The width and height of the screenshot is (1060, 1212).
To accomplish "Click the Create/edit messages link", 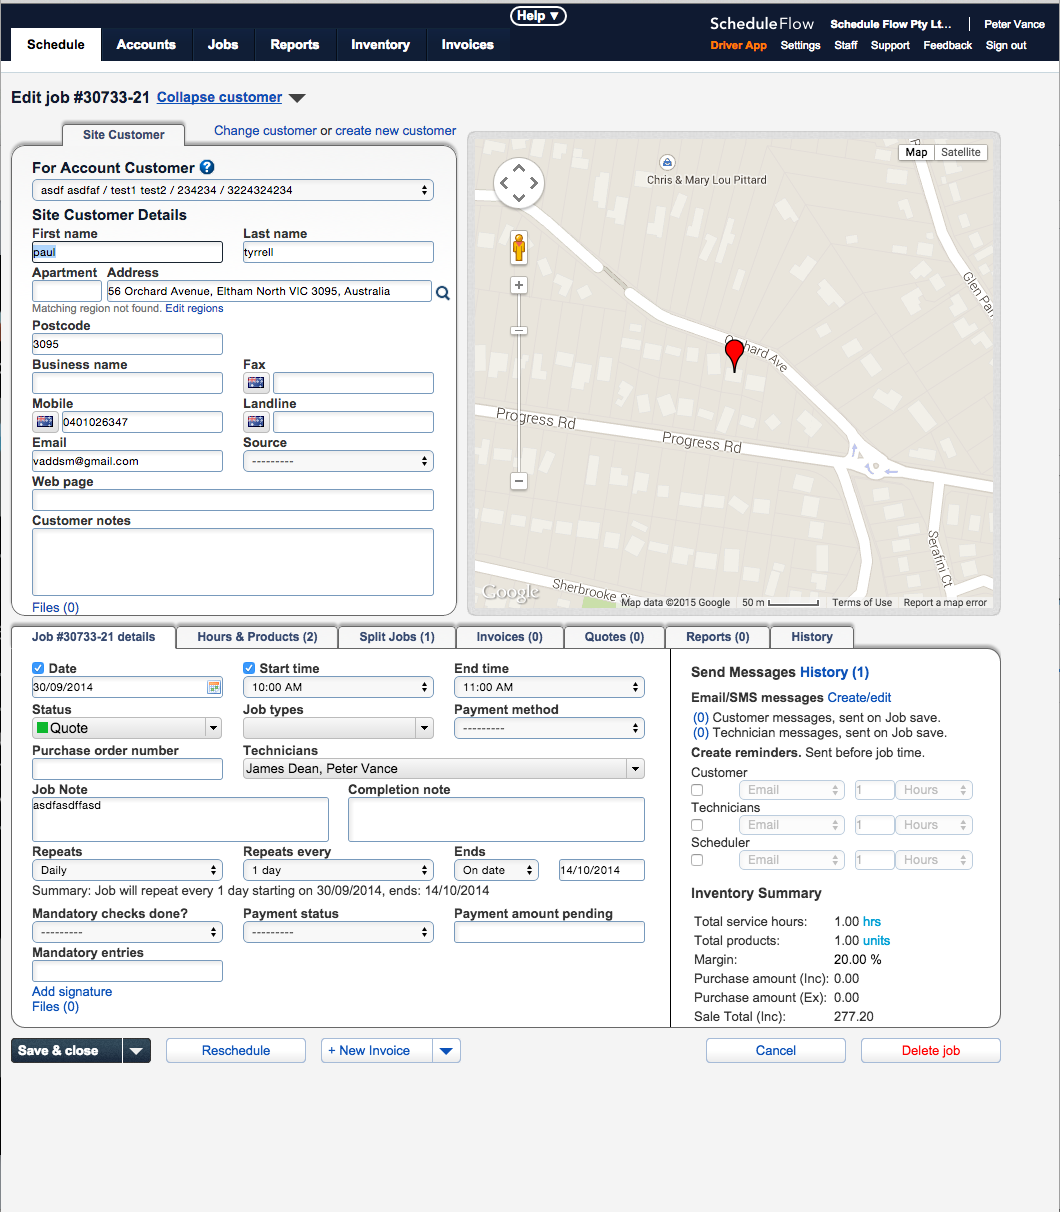I will [x=859, y=698].
